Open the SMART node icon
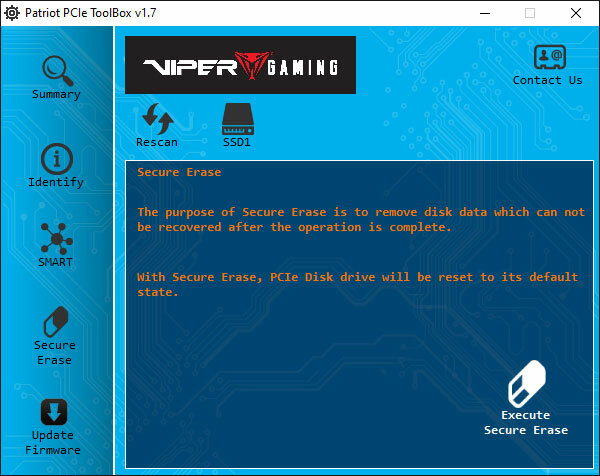 coord(57,239)
